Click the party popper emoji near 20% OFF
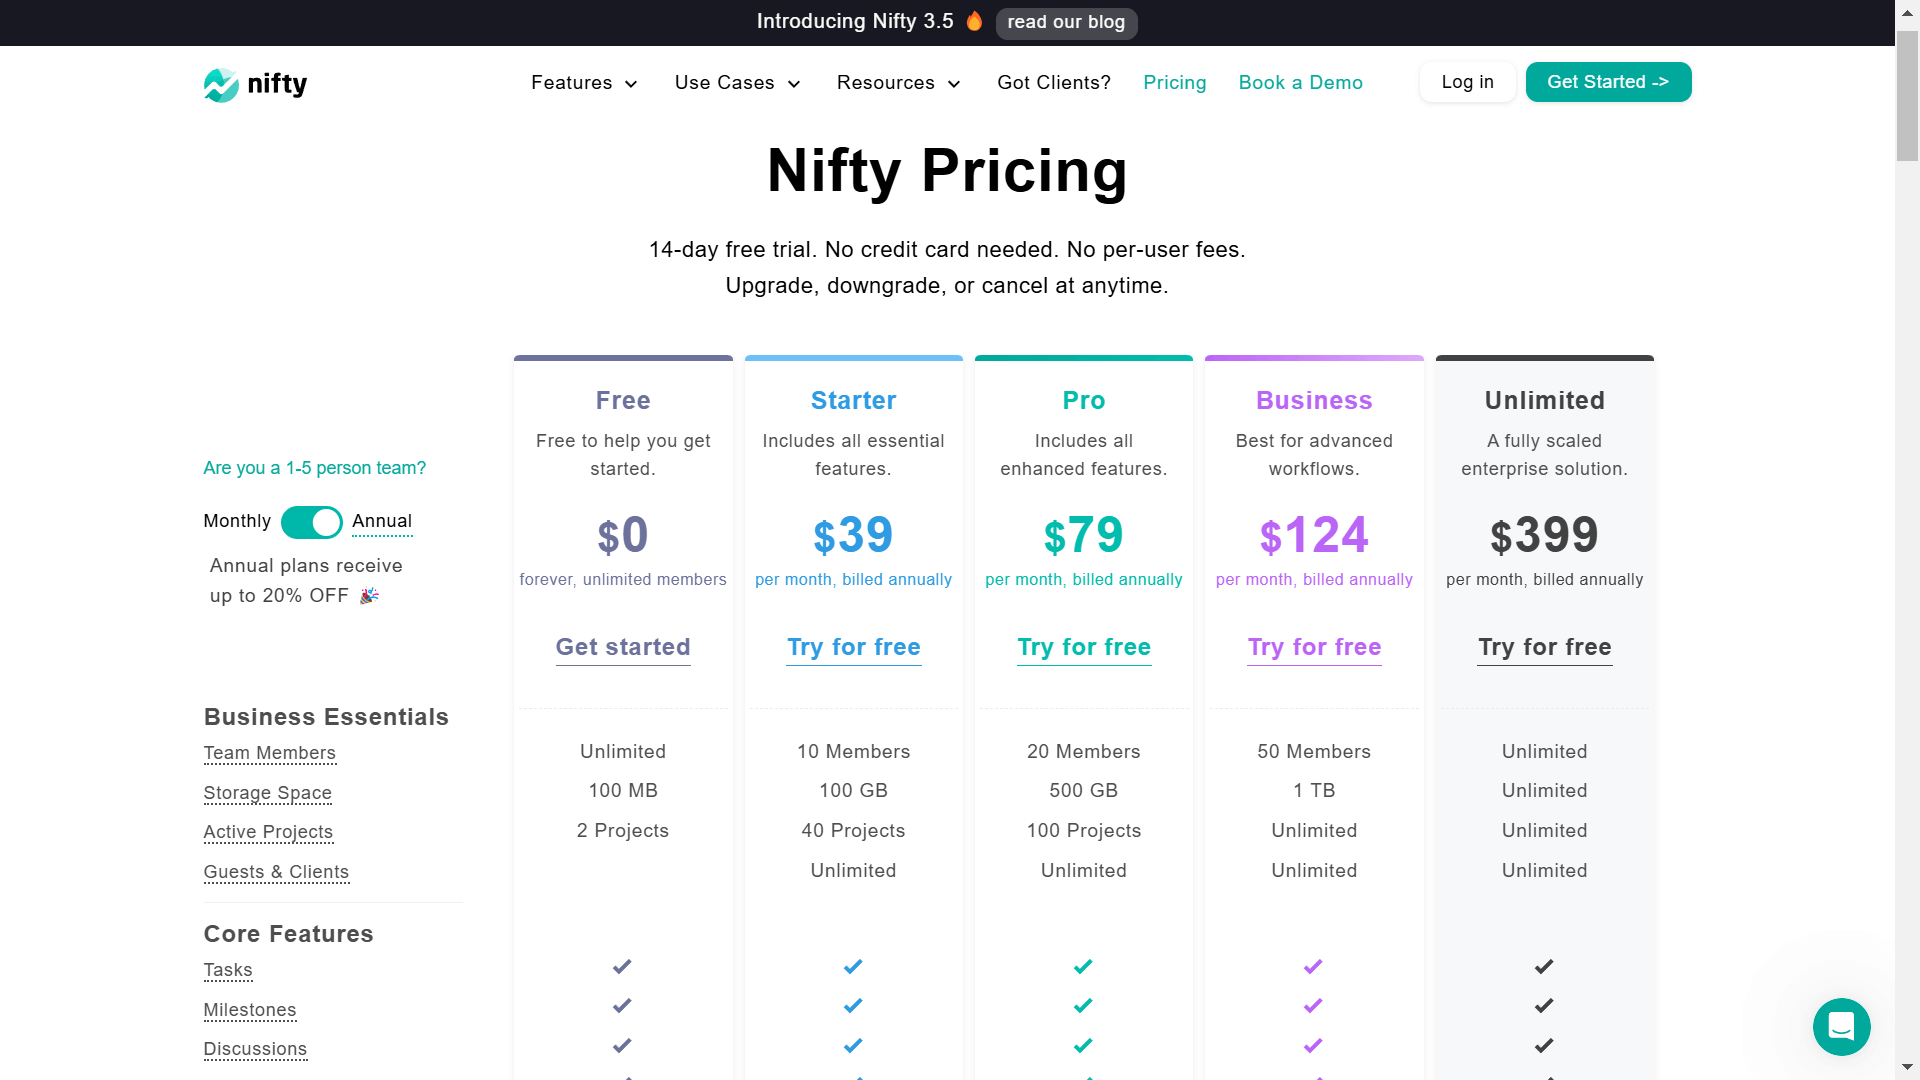This screenshot has height=1080, width=1920. point(369,595)
